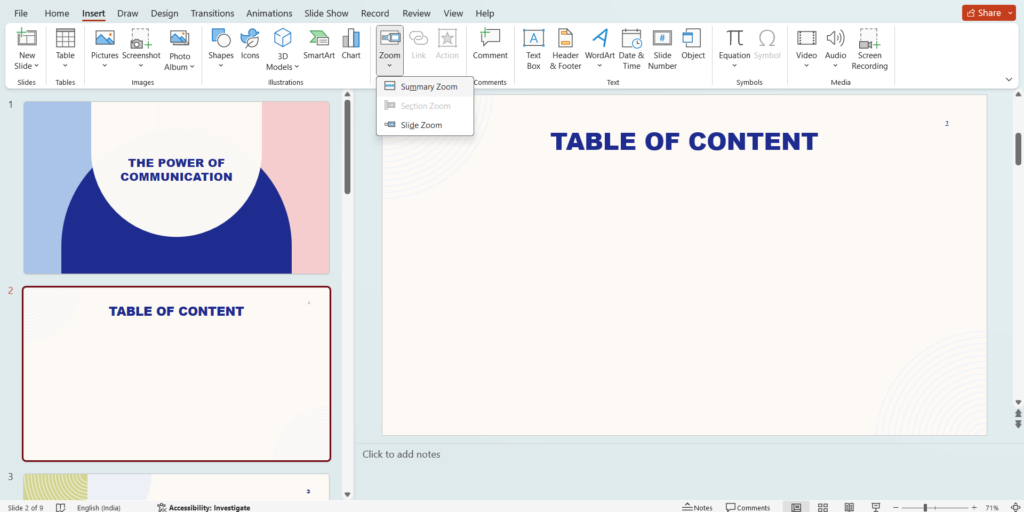Click the Icons illustration button
The width and height of the screenshot is (1024, 512).
coord(250,44)
